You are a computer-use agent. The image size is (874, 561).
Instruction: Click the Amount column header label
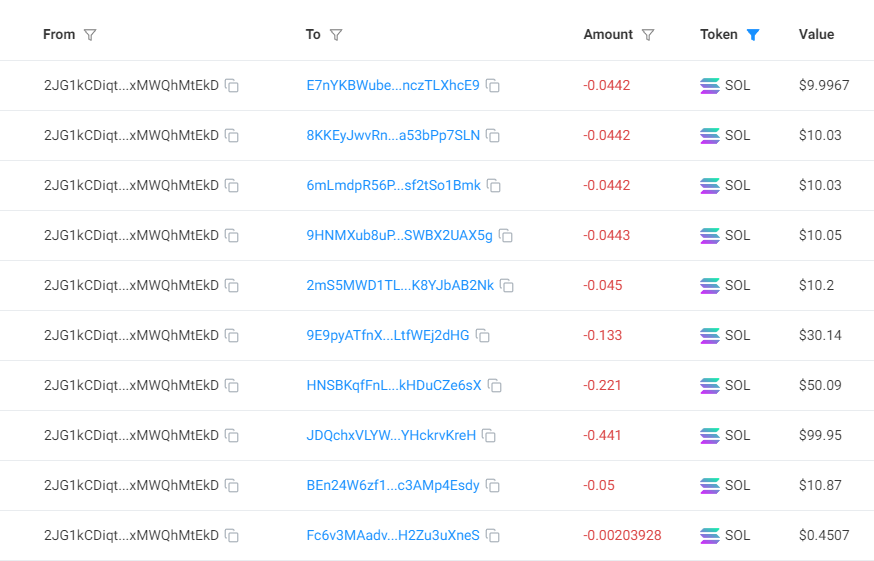(608, 35)
